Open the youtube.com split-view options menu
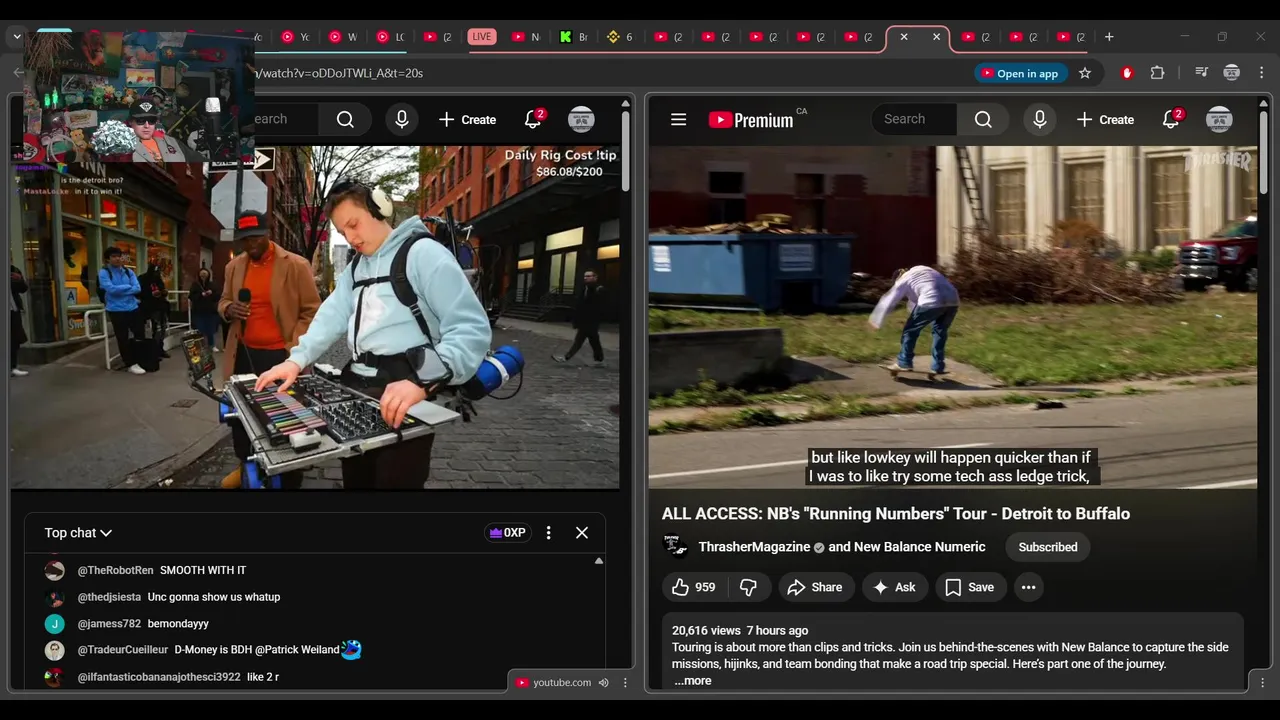 625,683
